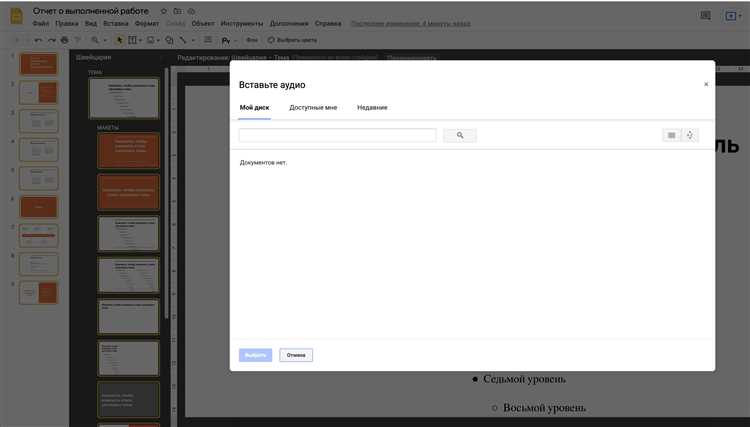Open the Файл menu
Image resolution: width=750 pixels, height=427 pixels.
[x=41, y=23]
